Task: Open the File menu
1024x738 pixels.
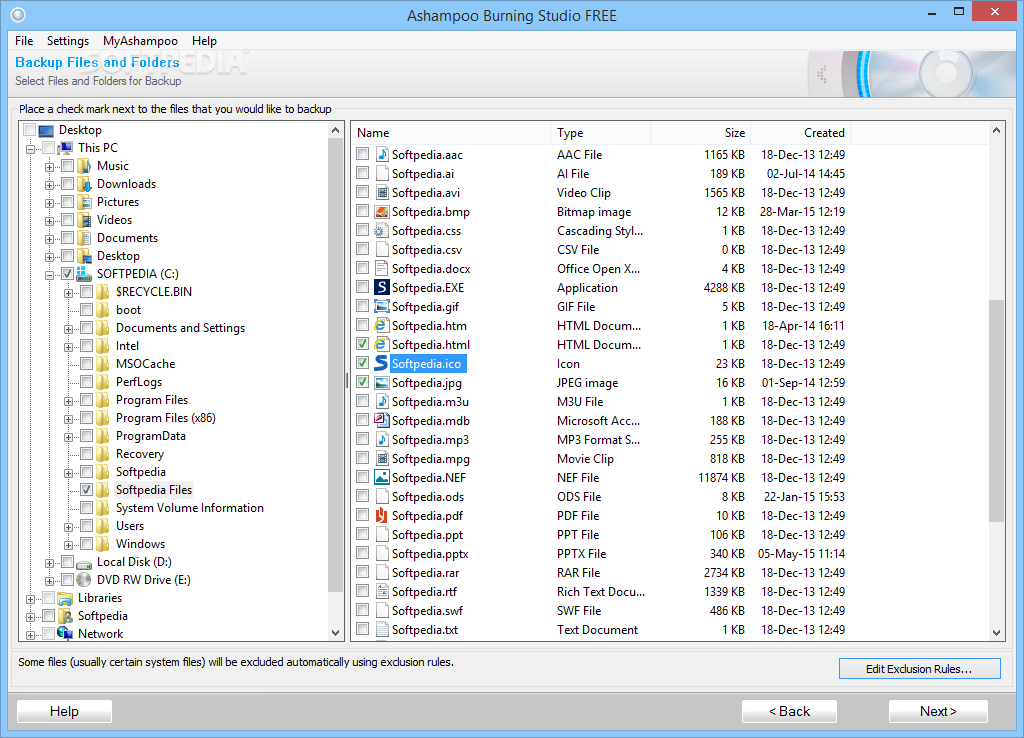Action: coord(24,40)
